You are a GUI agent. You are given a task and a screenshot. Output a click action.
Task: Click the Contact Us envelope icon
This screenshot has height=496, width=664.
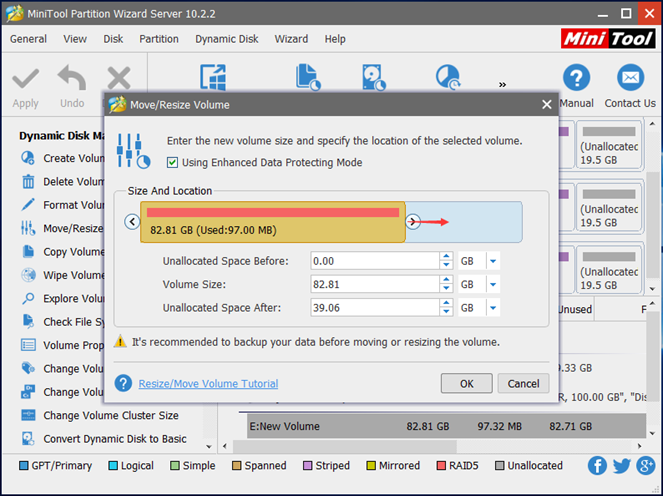tap(630, 78)
